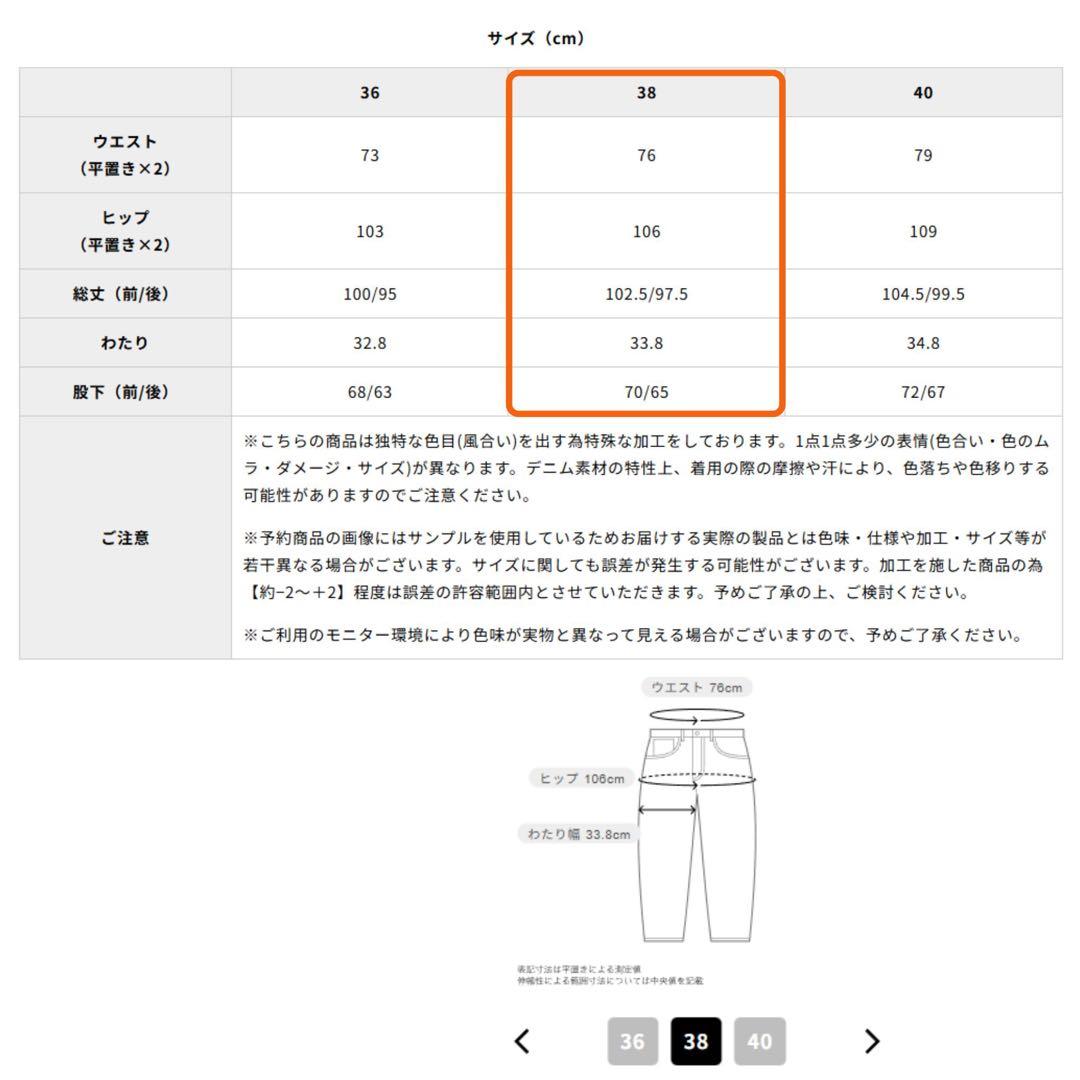Click the 40 column header in table
The image size is (1080, 1080).
pyautogui.click(x=923, y=93)
